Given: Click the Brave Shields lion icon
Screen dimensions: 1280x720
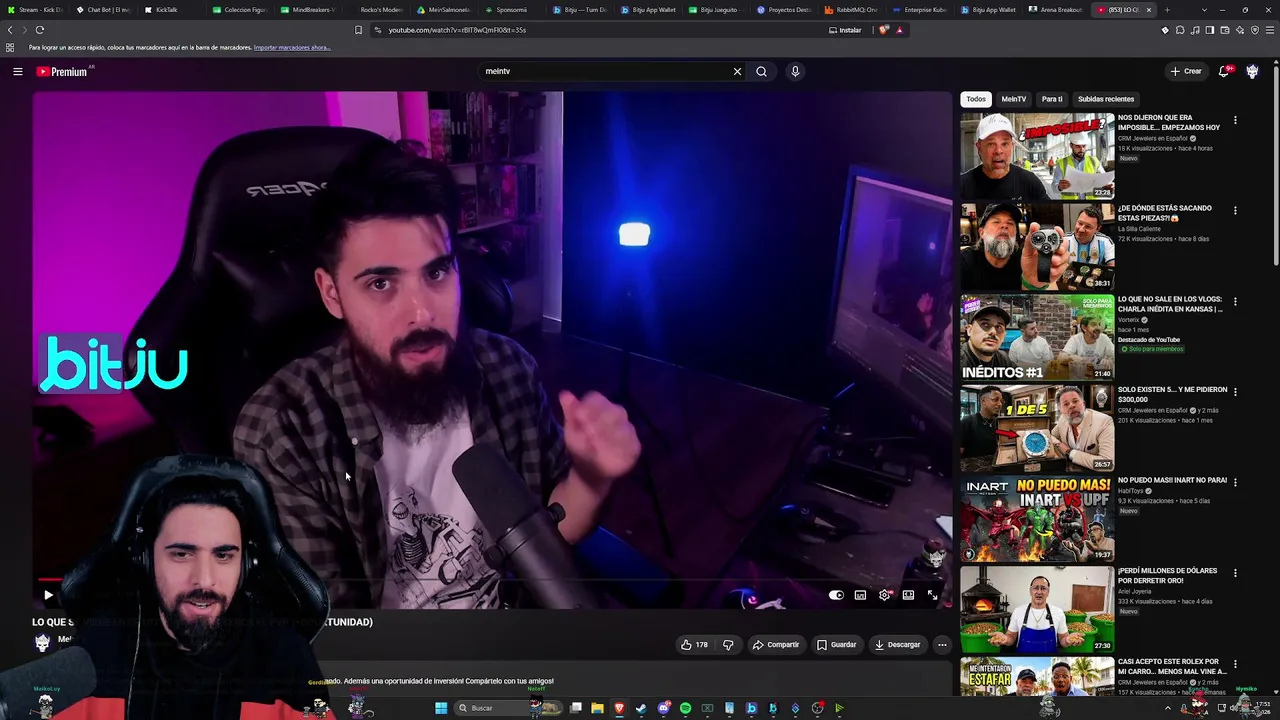Looking at the screenshot, I should [883, 30].
